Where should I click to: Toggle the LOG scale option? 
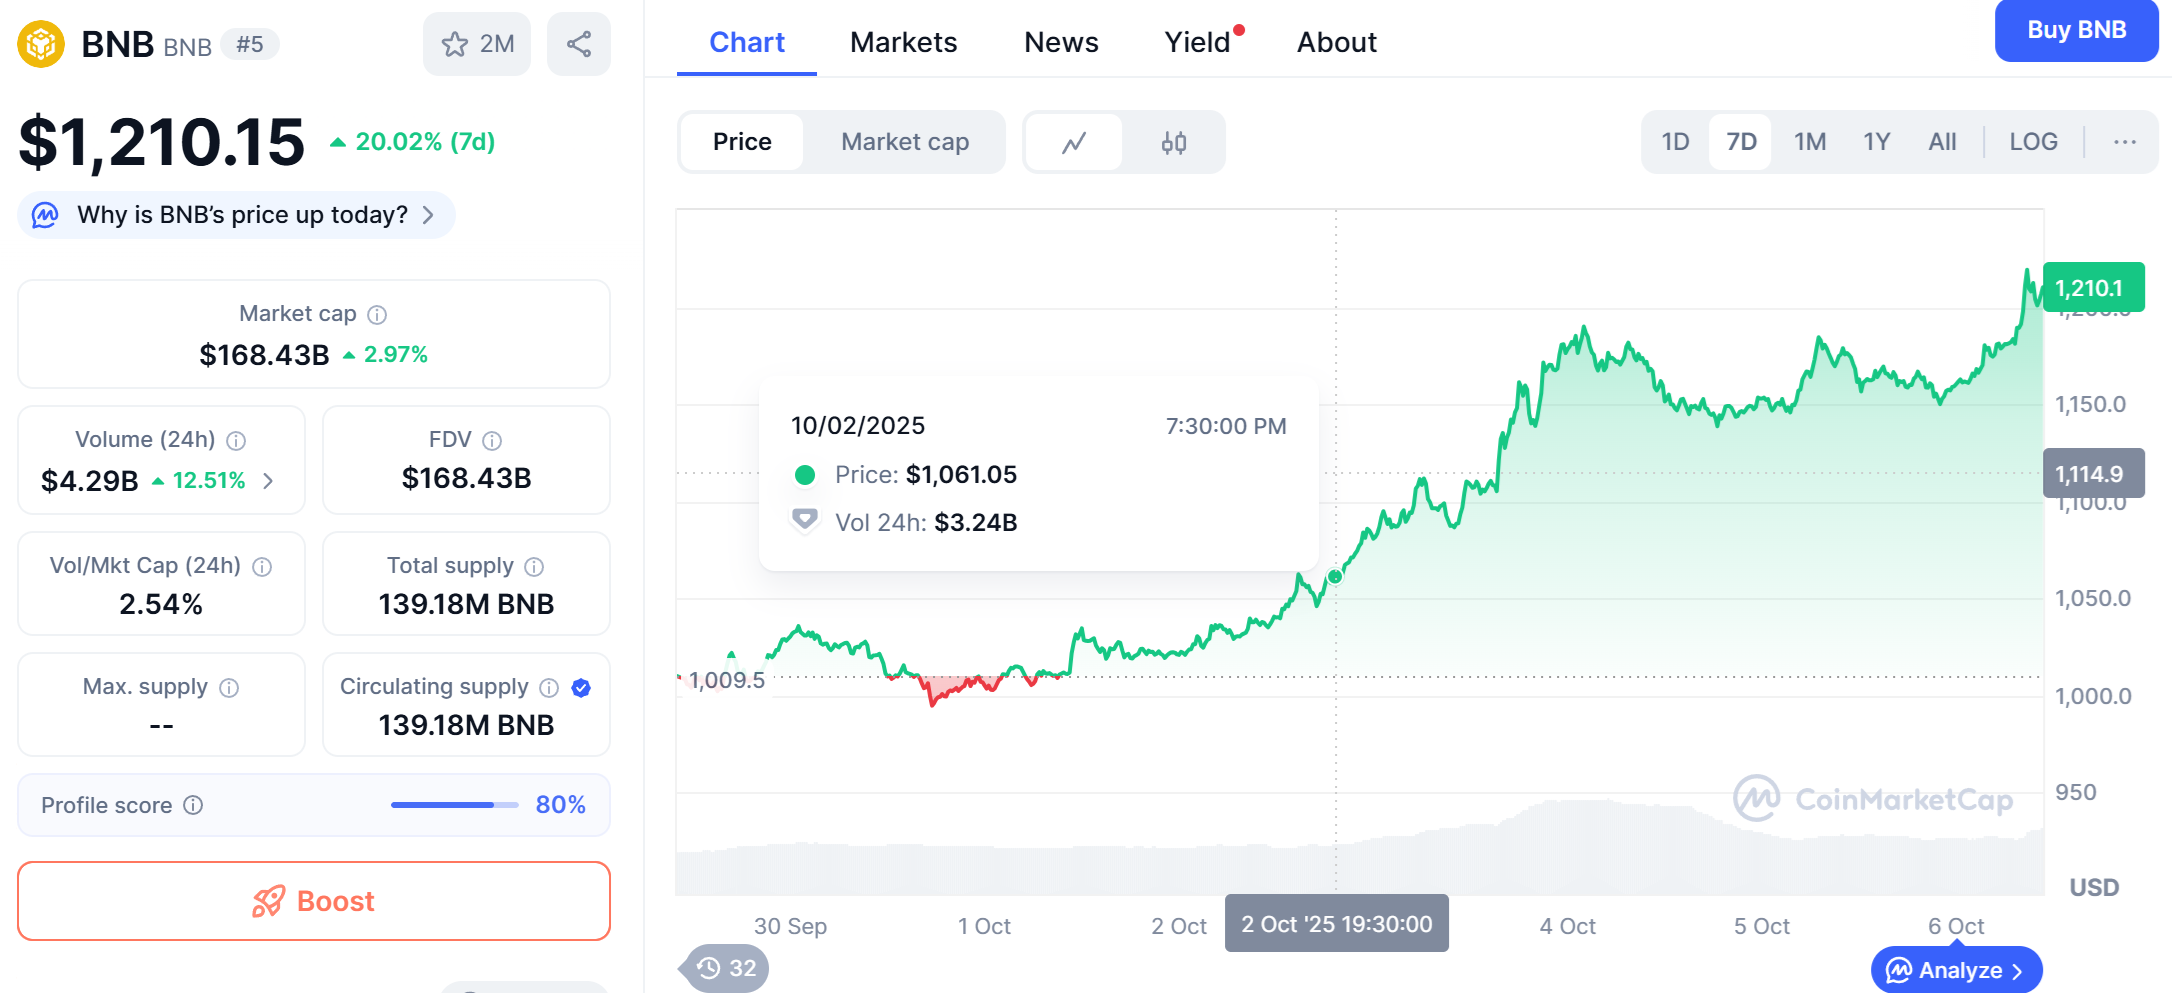(x=2033, y=142)
